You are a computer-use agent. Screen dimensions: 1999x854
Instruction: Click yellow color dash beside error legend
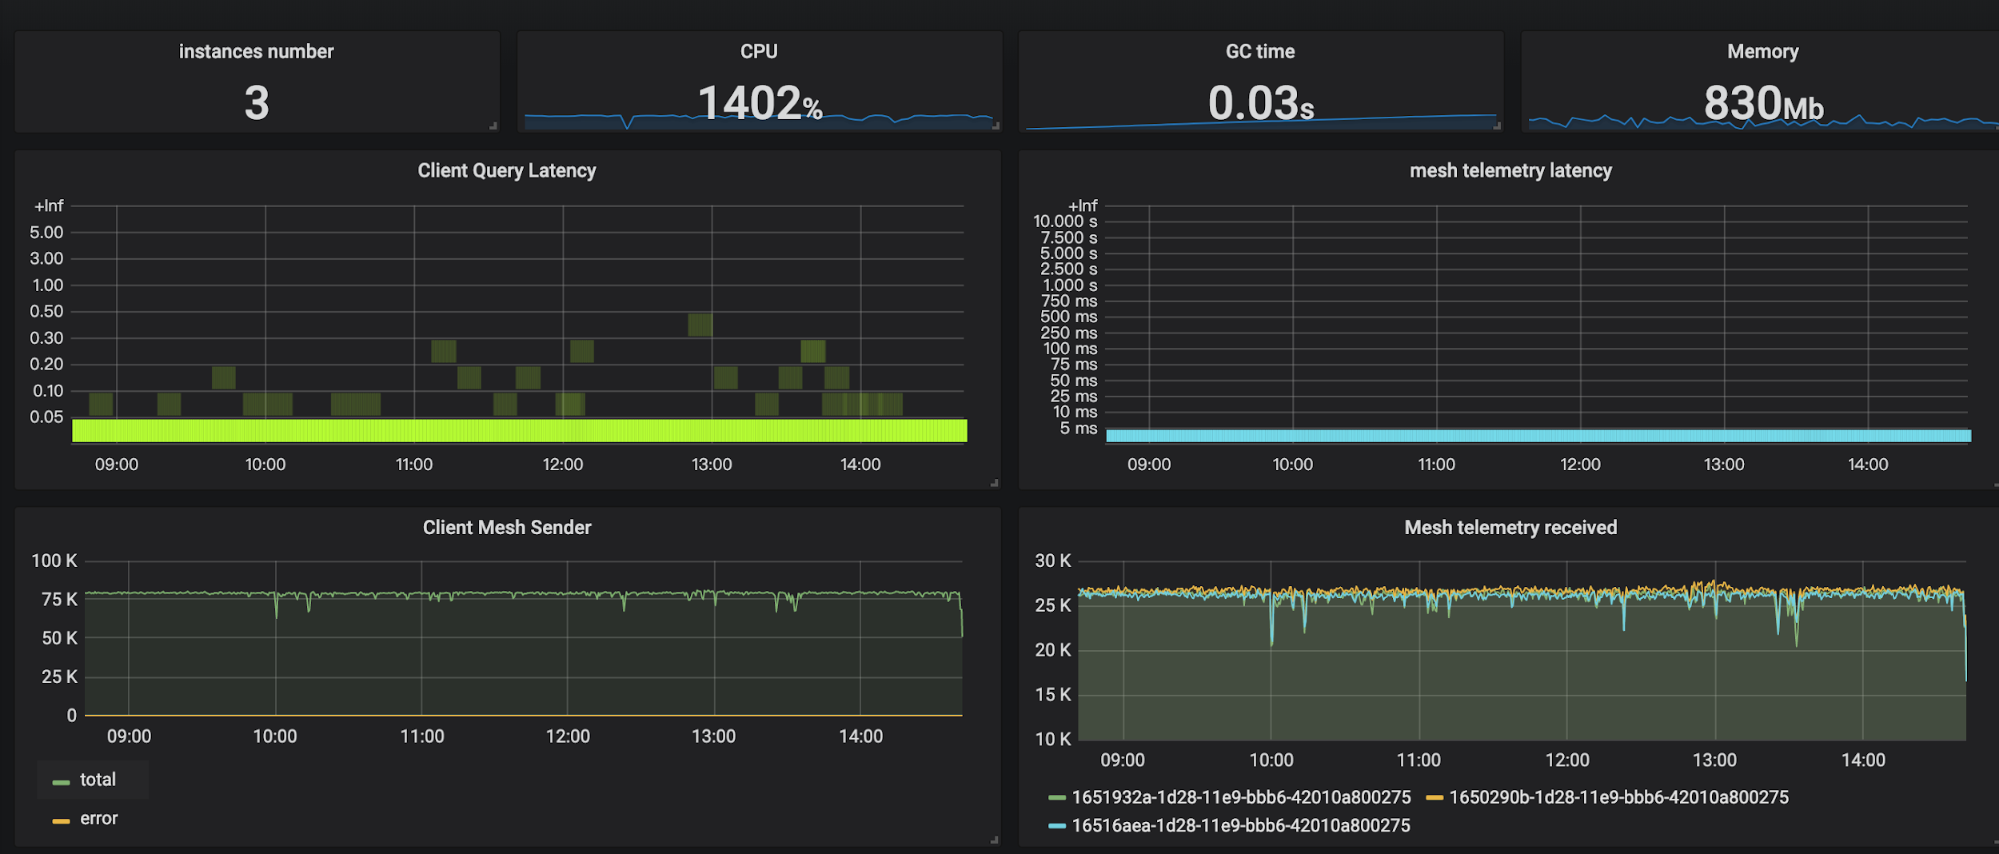(61, 820)
